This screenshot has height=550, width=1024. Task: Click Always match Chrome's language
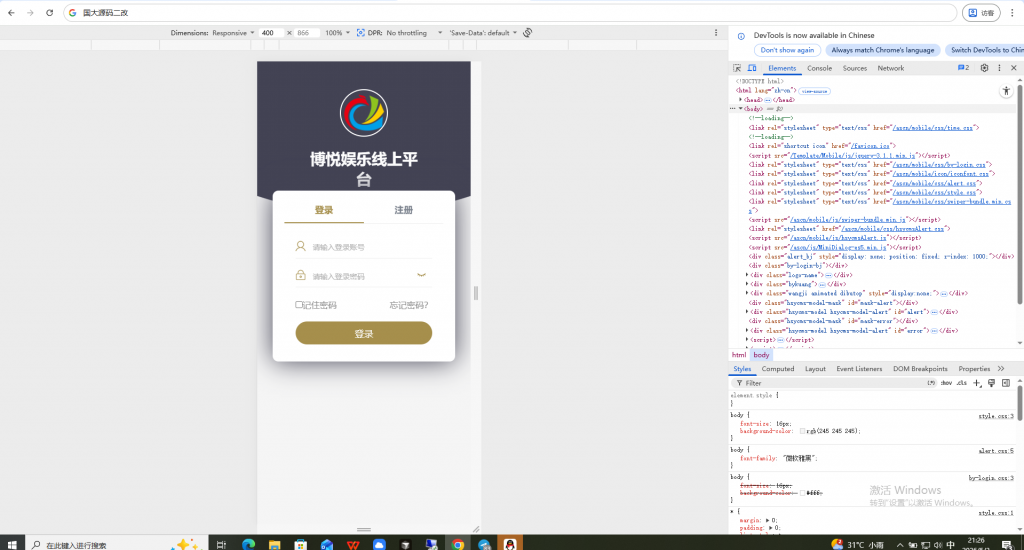(x=882, y=50)
